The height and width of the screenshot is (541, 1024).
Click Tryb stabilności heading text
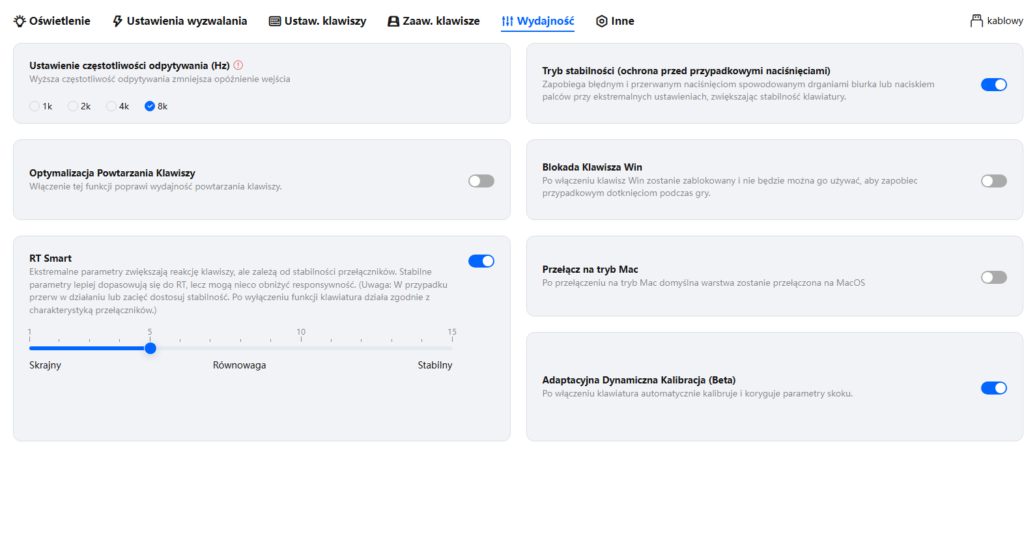(x=686, y=71)
